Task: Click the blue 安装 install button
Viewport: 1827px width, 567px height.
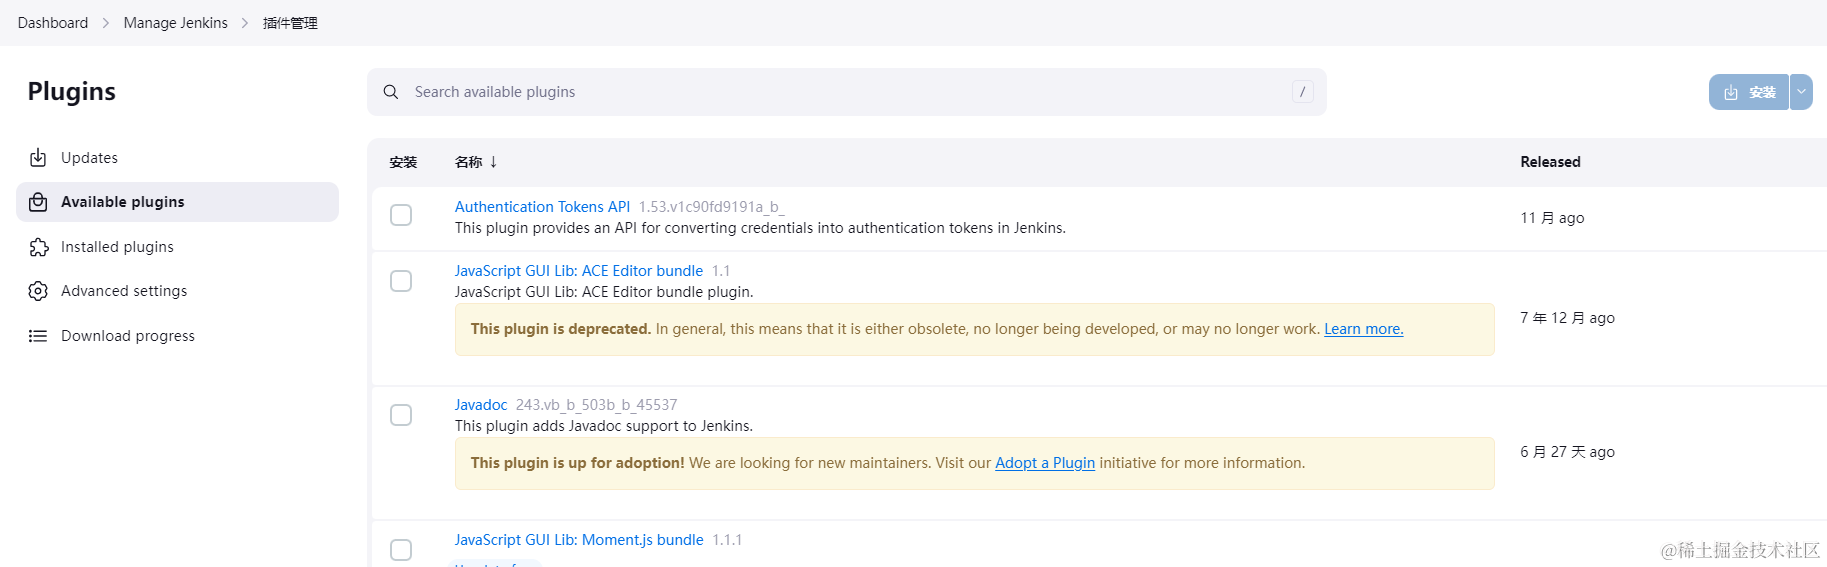Action: click(1749, 92)
